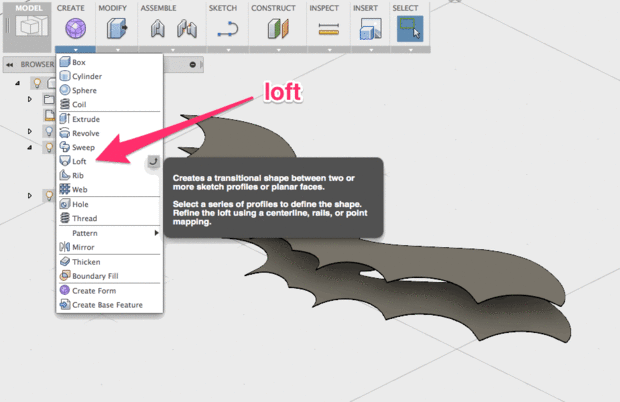Select Sweep in the Create menu
The image size is (620, 402).
pyautogui.click(x=110, y=147)
